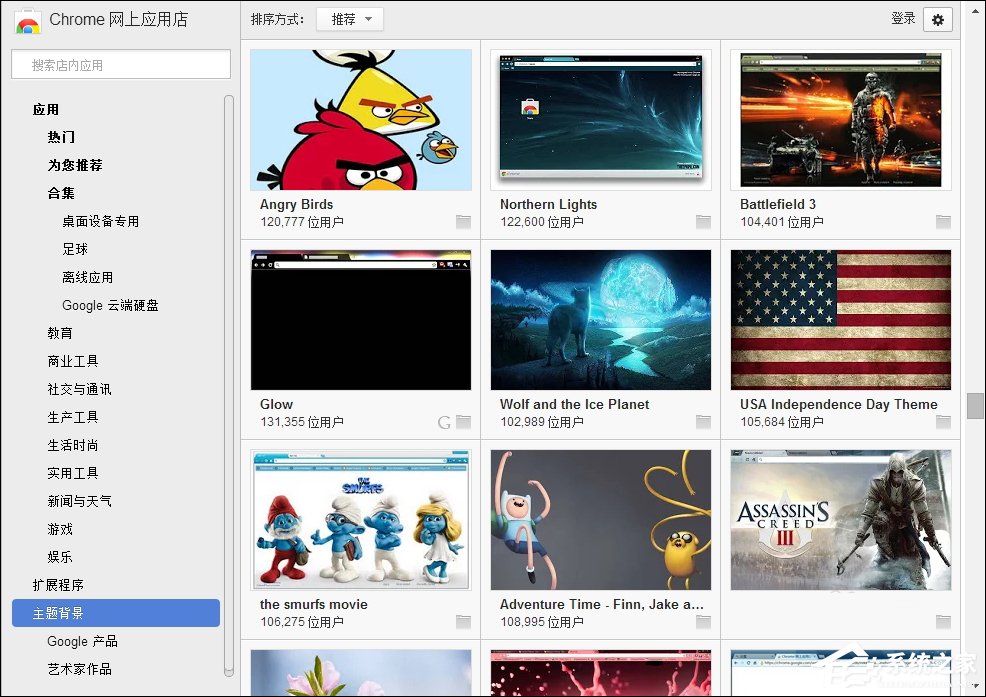Click folder icon on Wolf and the Ice Planet

tap(703, 422)
